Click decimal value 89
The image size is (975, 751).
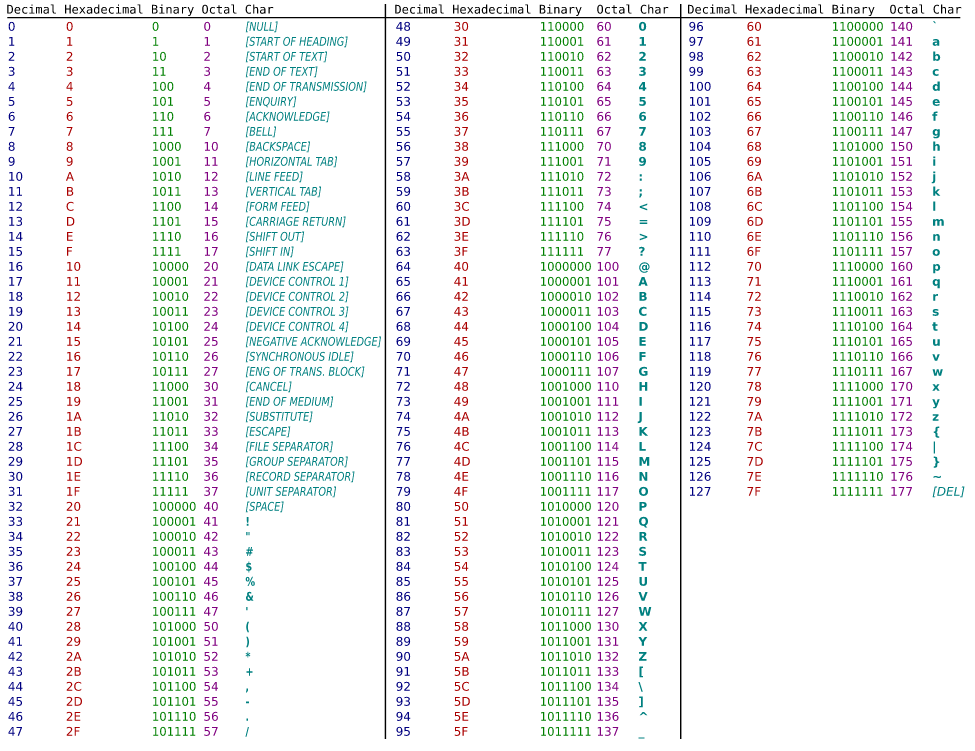click(403, 642)
